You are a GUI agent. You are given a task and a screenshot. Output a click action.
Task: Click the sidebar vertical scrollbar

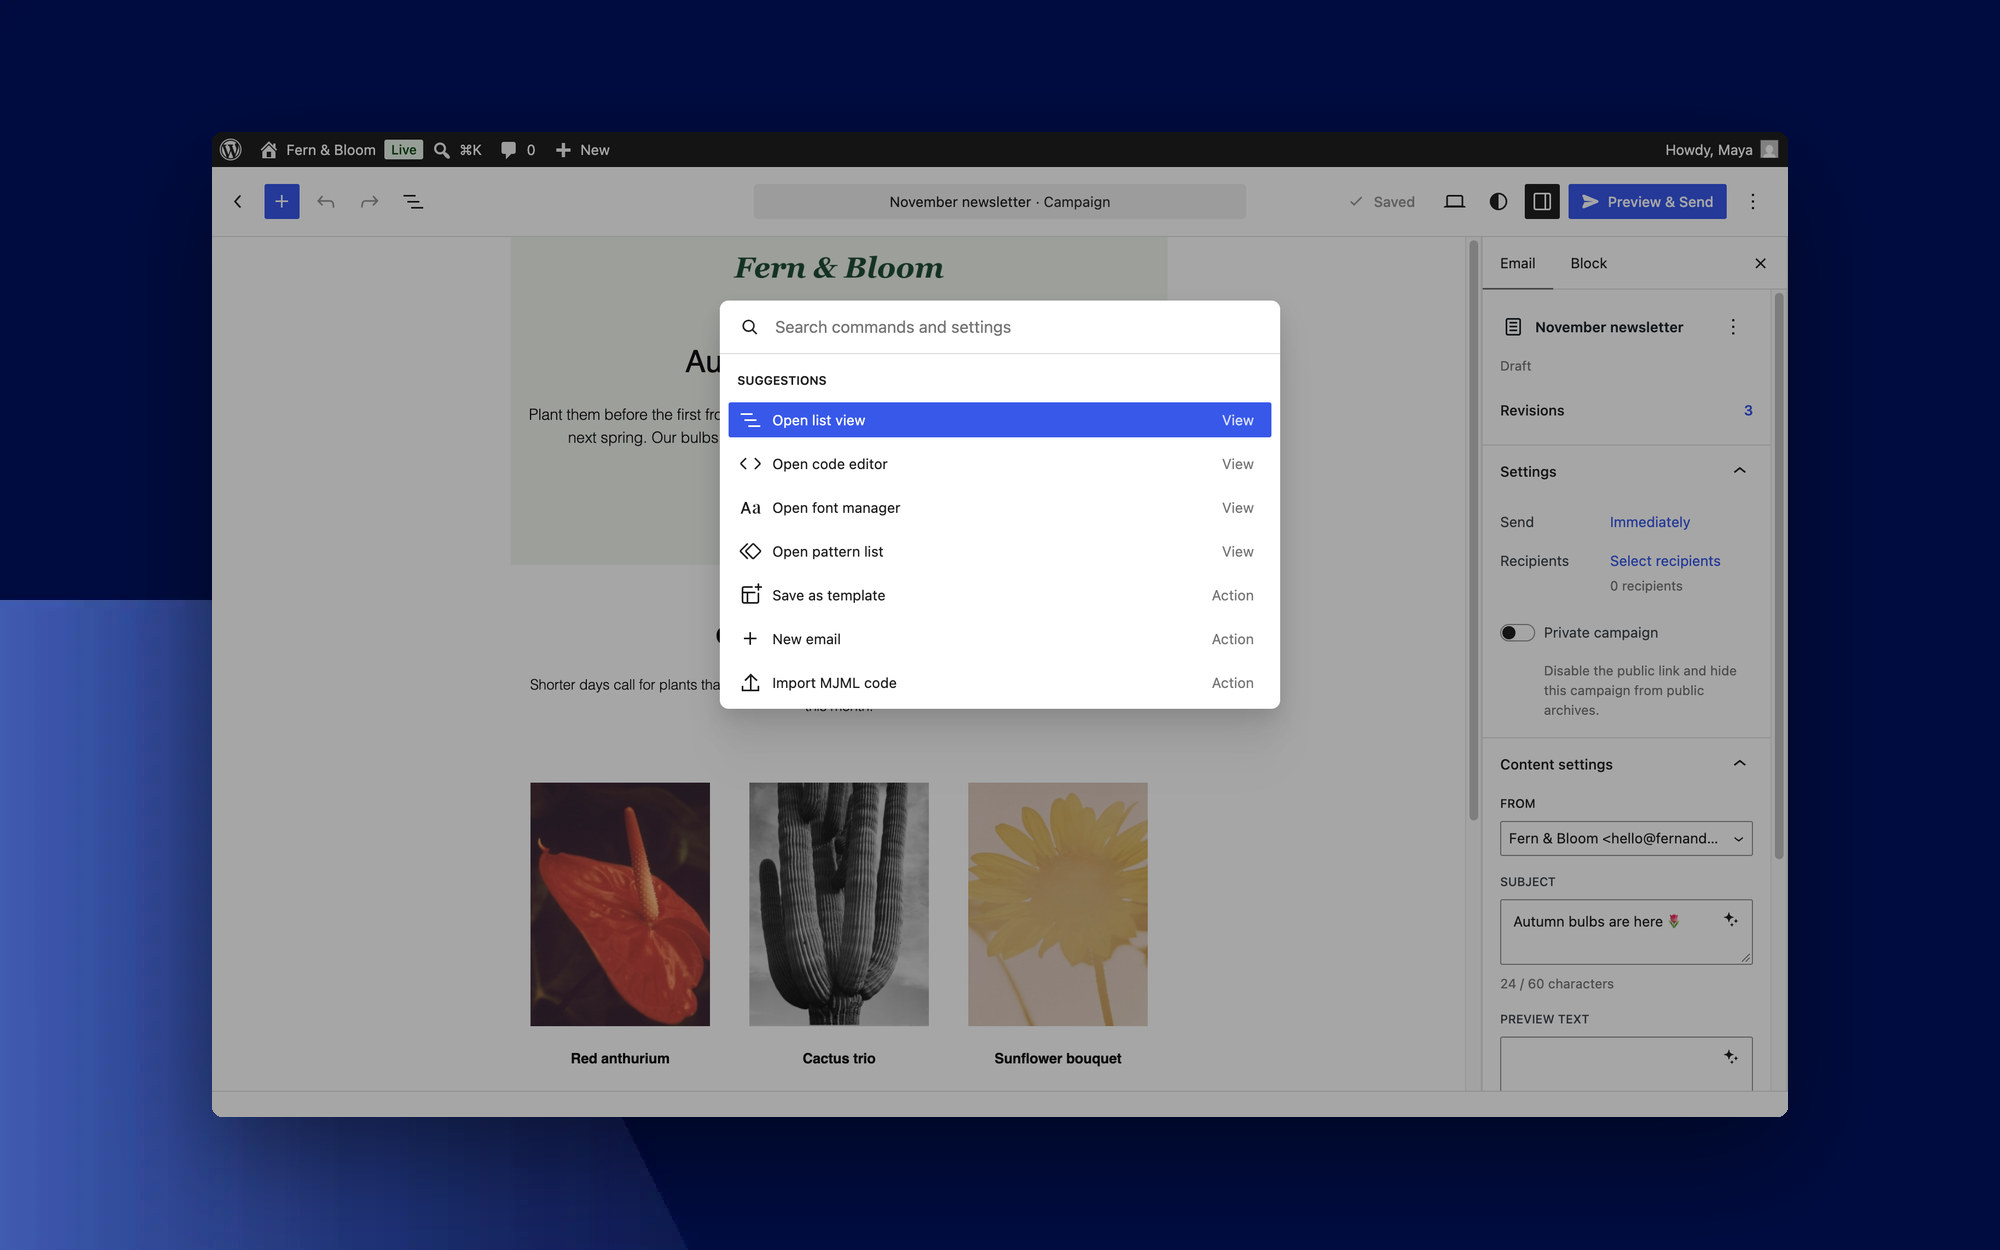coord(1778,575)
